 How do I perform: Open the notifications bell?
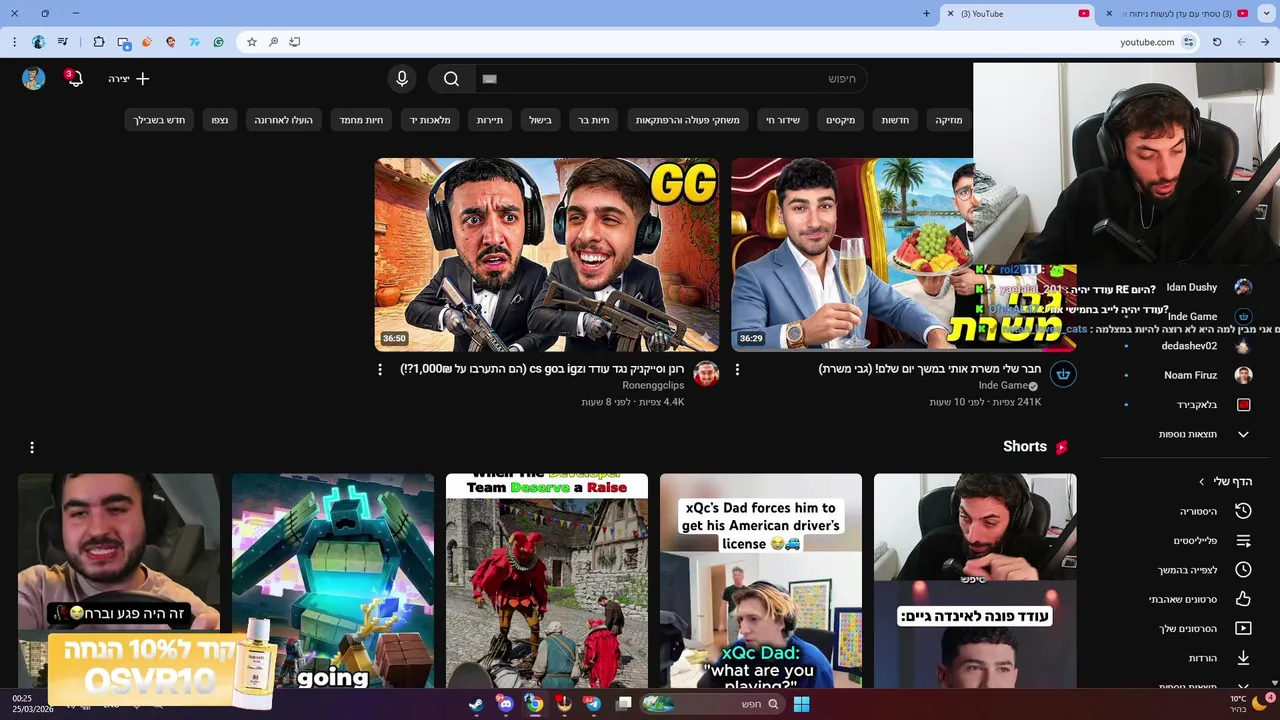pos(75,78)
